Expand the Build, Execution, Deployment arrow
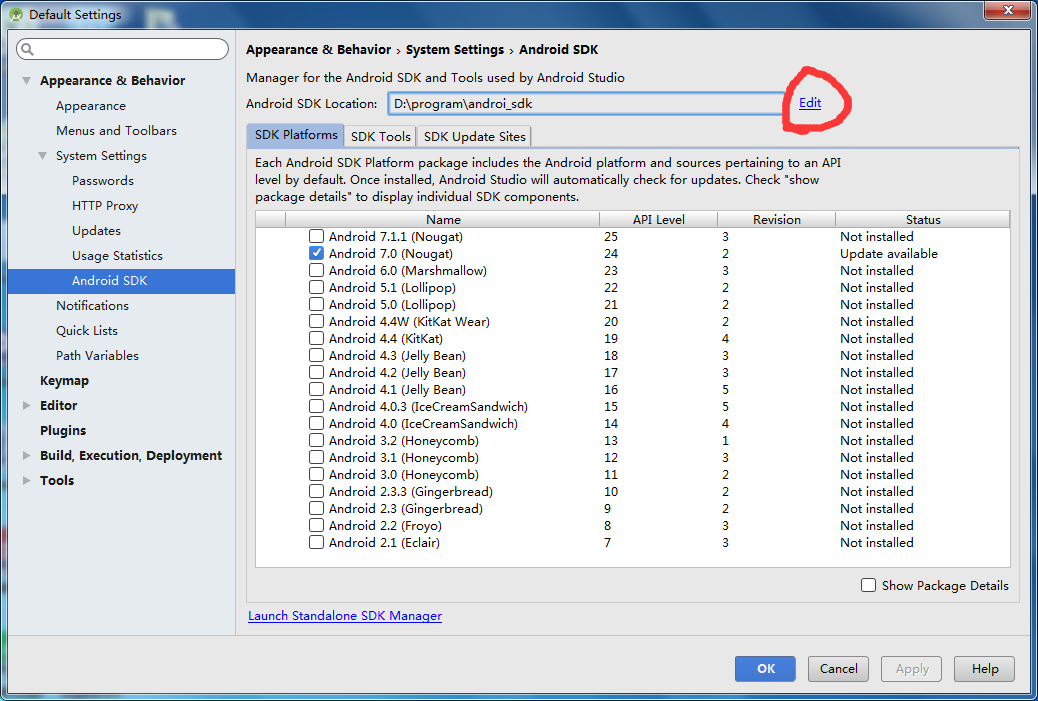1038x701 pixels. pyautogui.click(x=26, y=455)
